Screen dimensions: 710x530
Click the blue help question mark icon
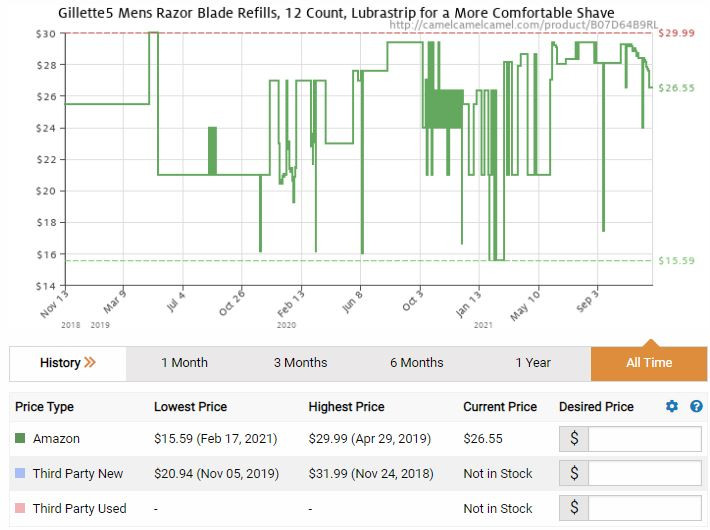696,406
